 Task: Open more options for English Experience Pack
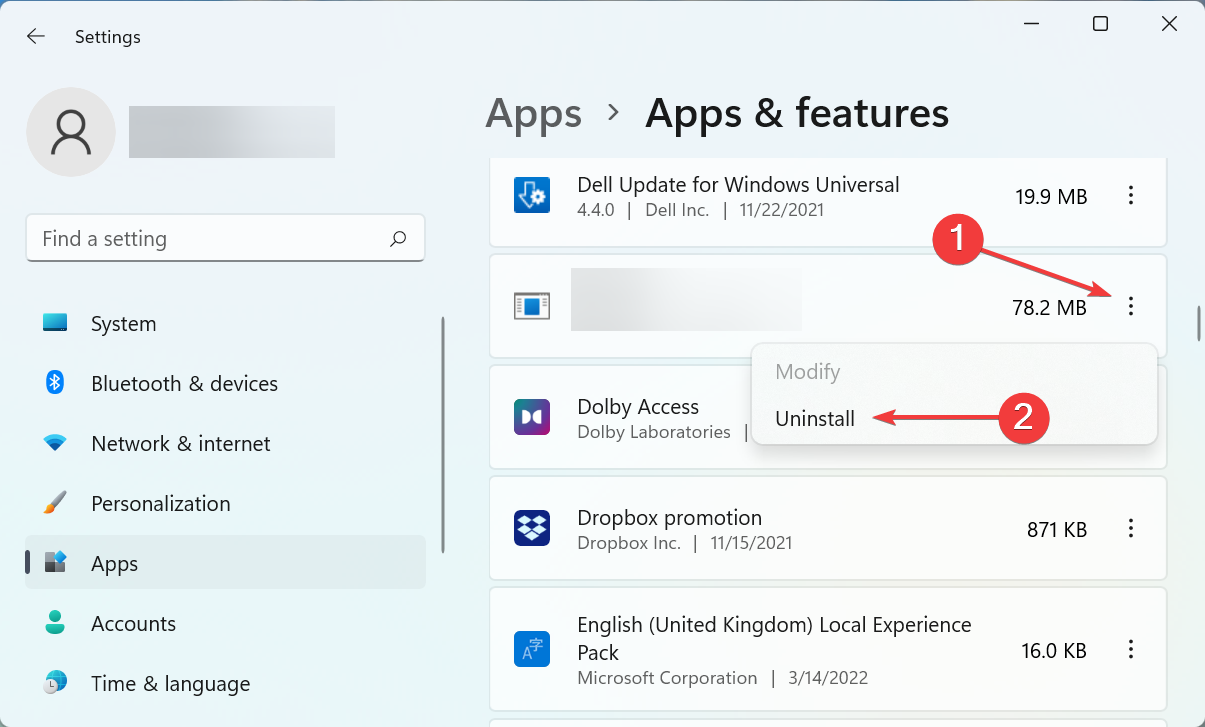coord(1131,649)
